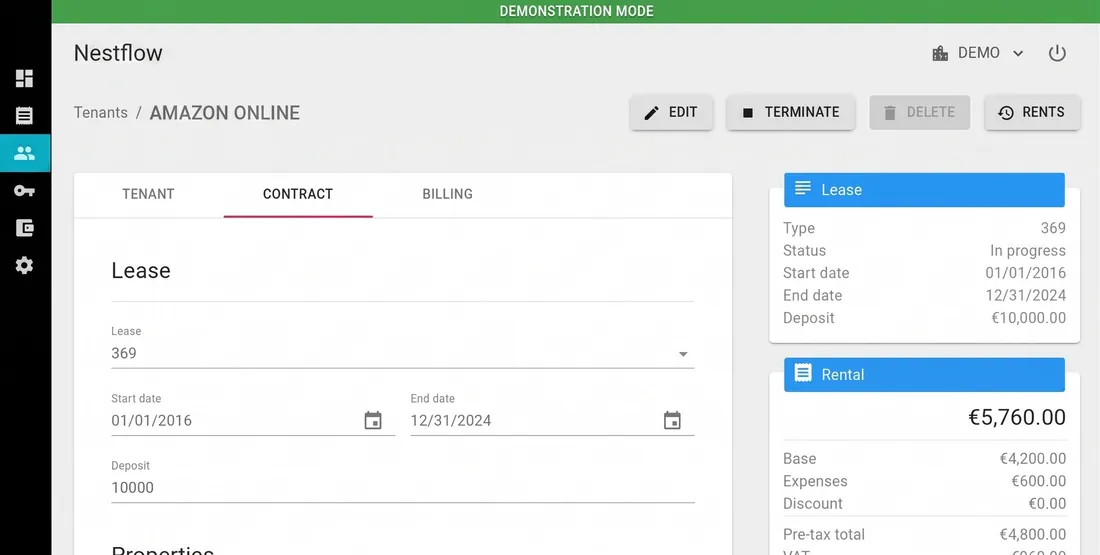This screenshot has height=555, width=1100.
Task: Click the 12/31/2024 date in Lease card
Action: [x=1026, y=295]
